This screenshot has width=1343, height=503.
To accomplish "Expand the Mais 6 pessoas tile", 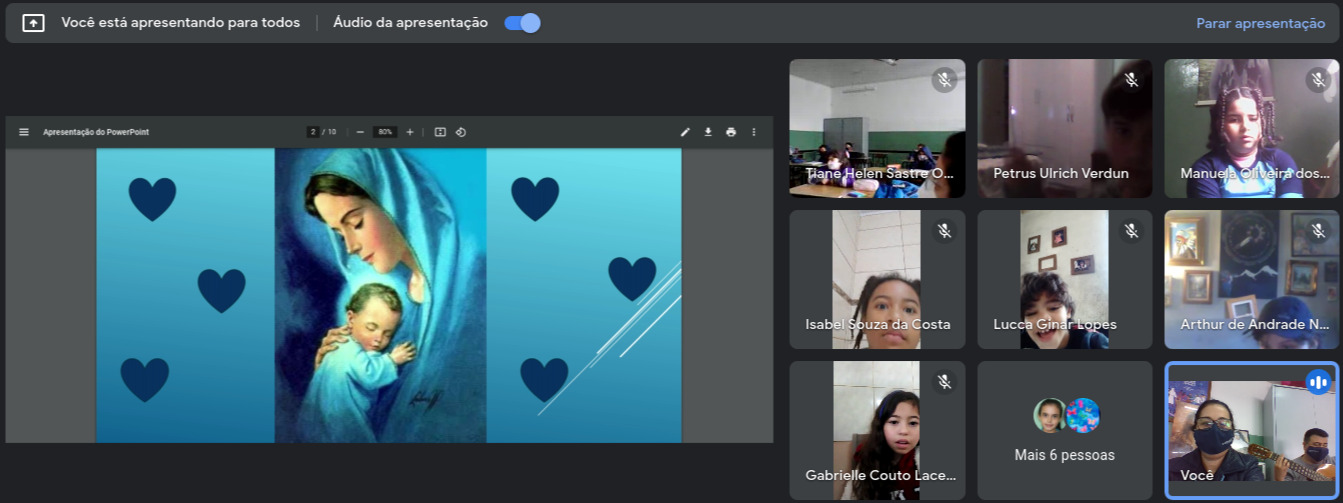I will tap(1064, 430).
